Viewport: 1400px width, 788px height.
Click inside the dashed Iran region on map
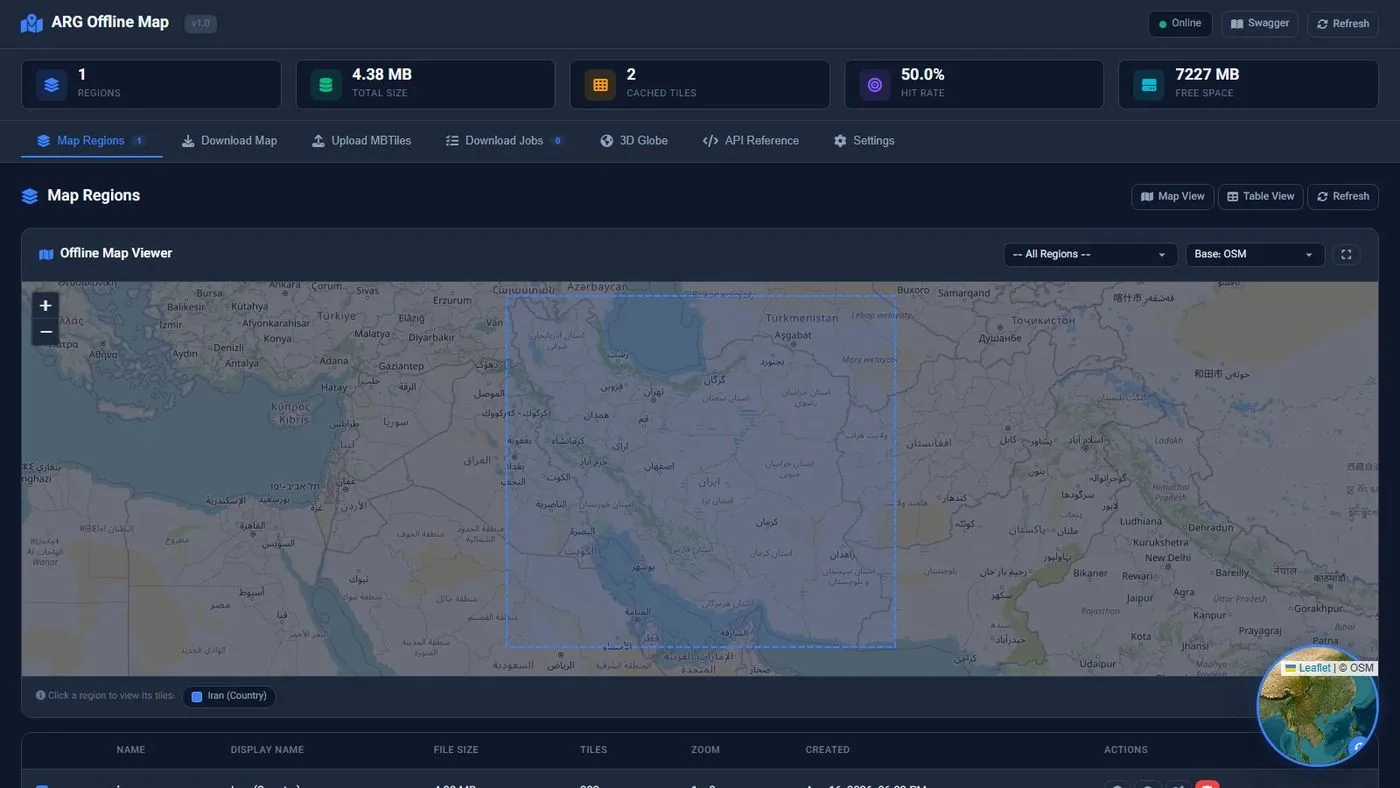[700, 471]
